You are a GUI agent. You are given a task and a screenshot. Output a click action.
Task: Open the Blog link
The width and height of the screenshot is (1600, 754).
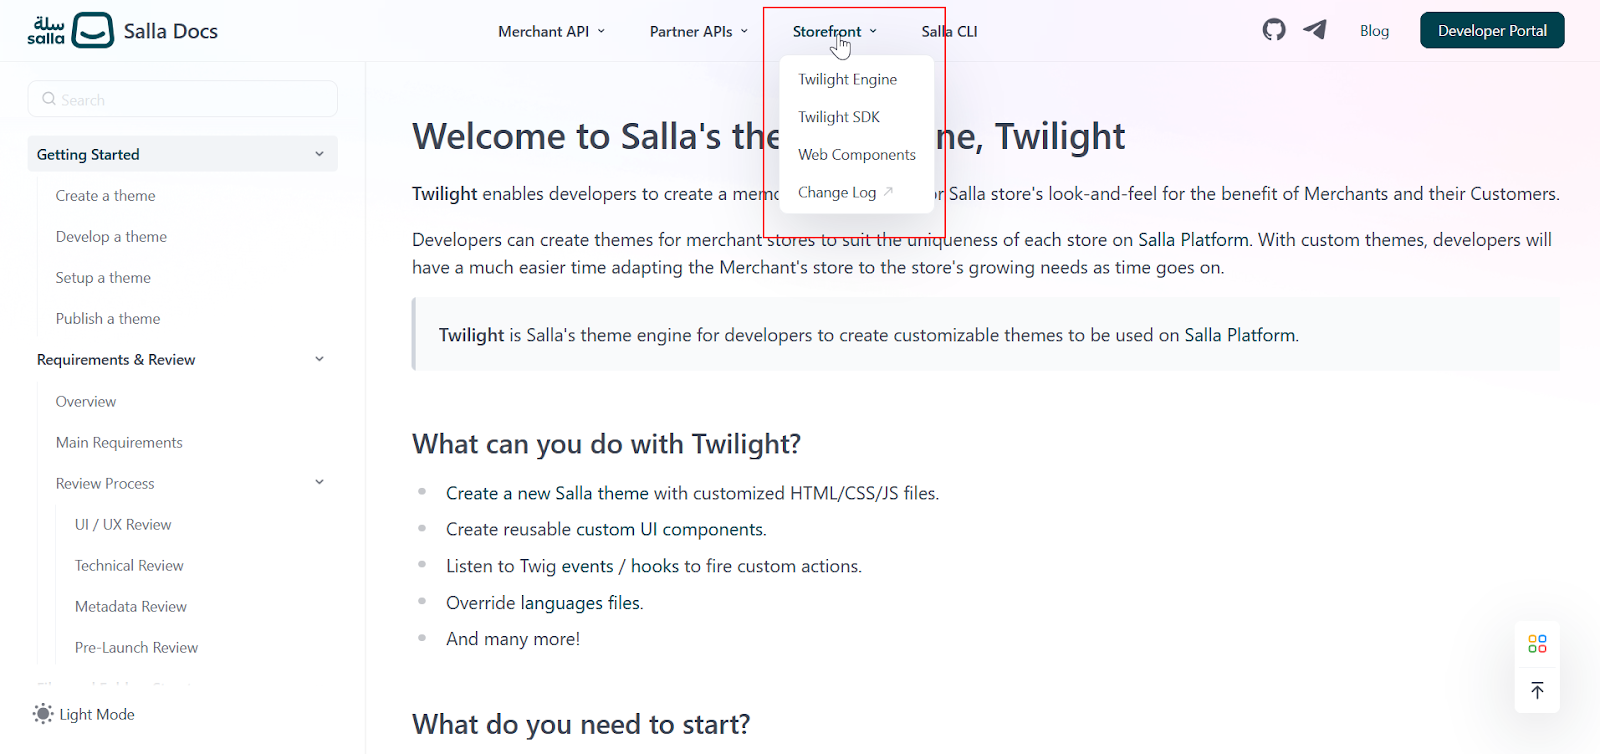(1374, 31)
